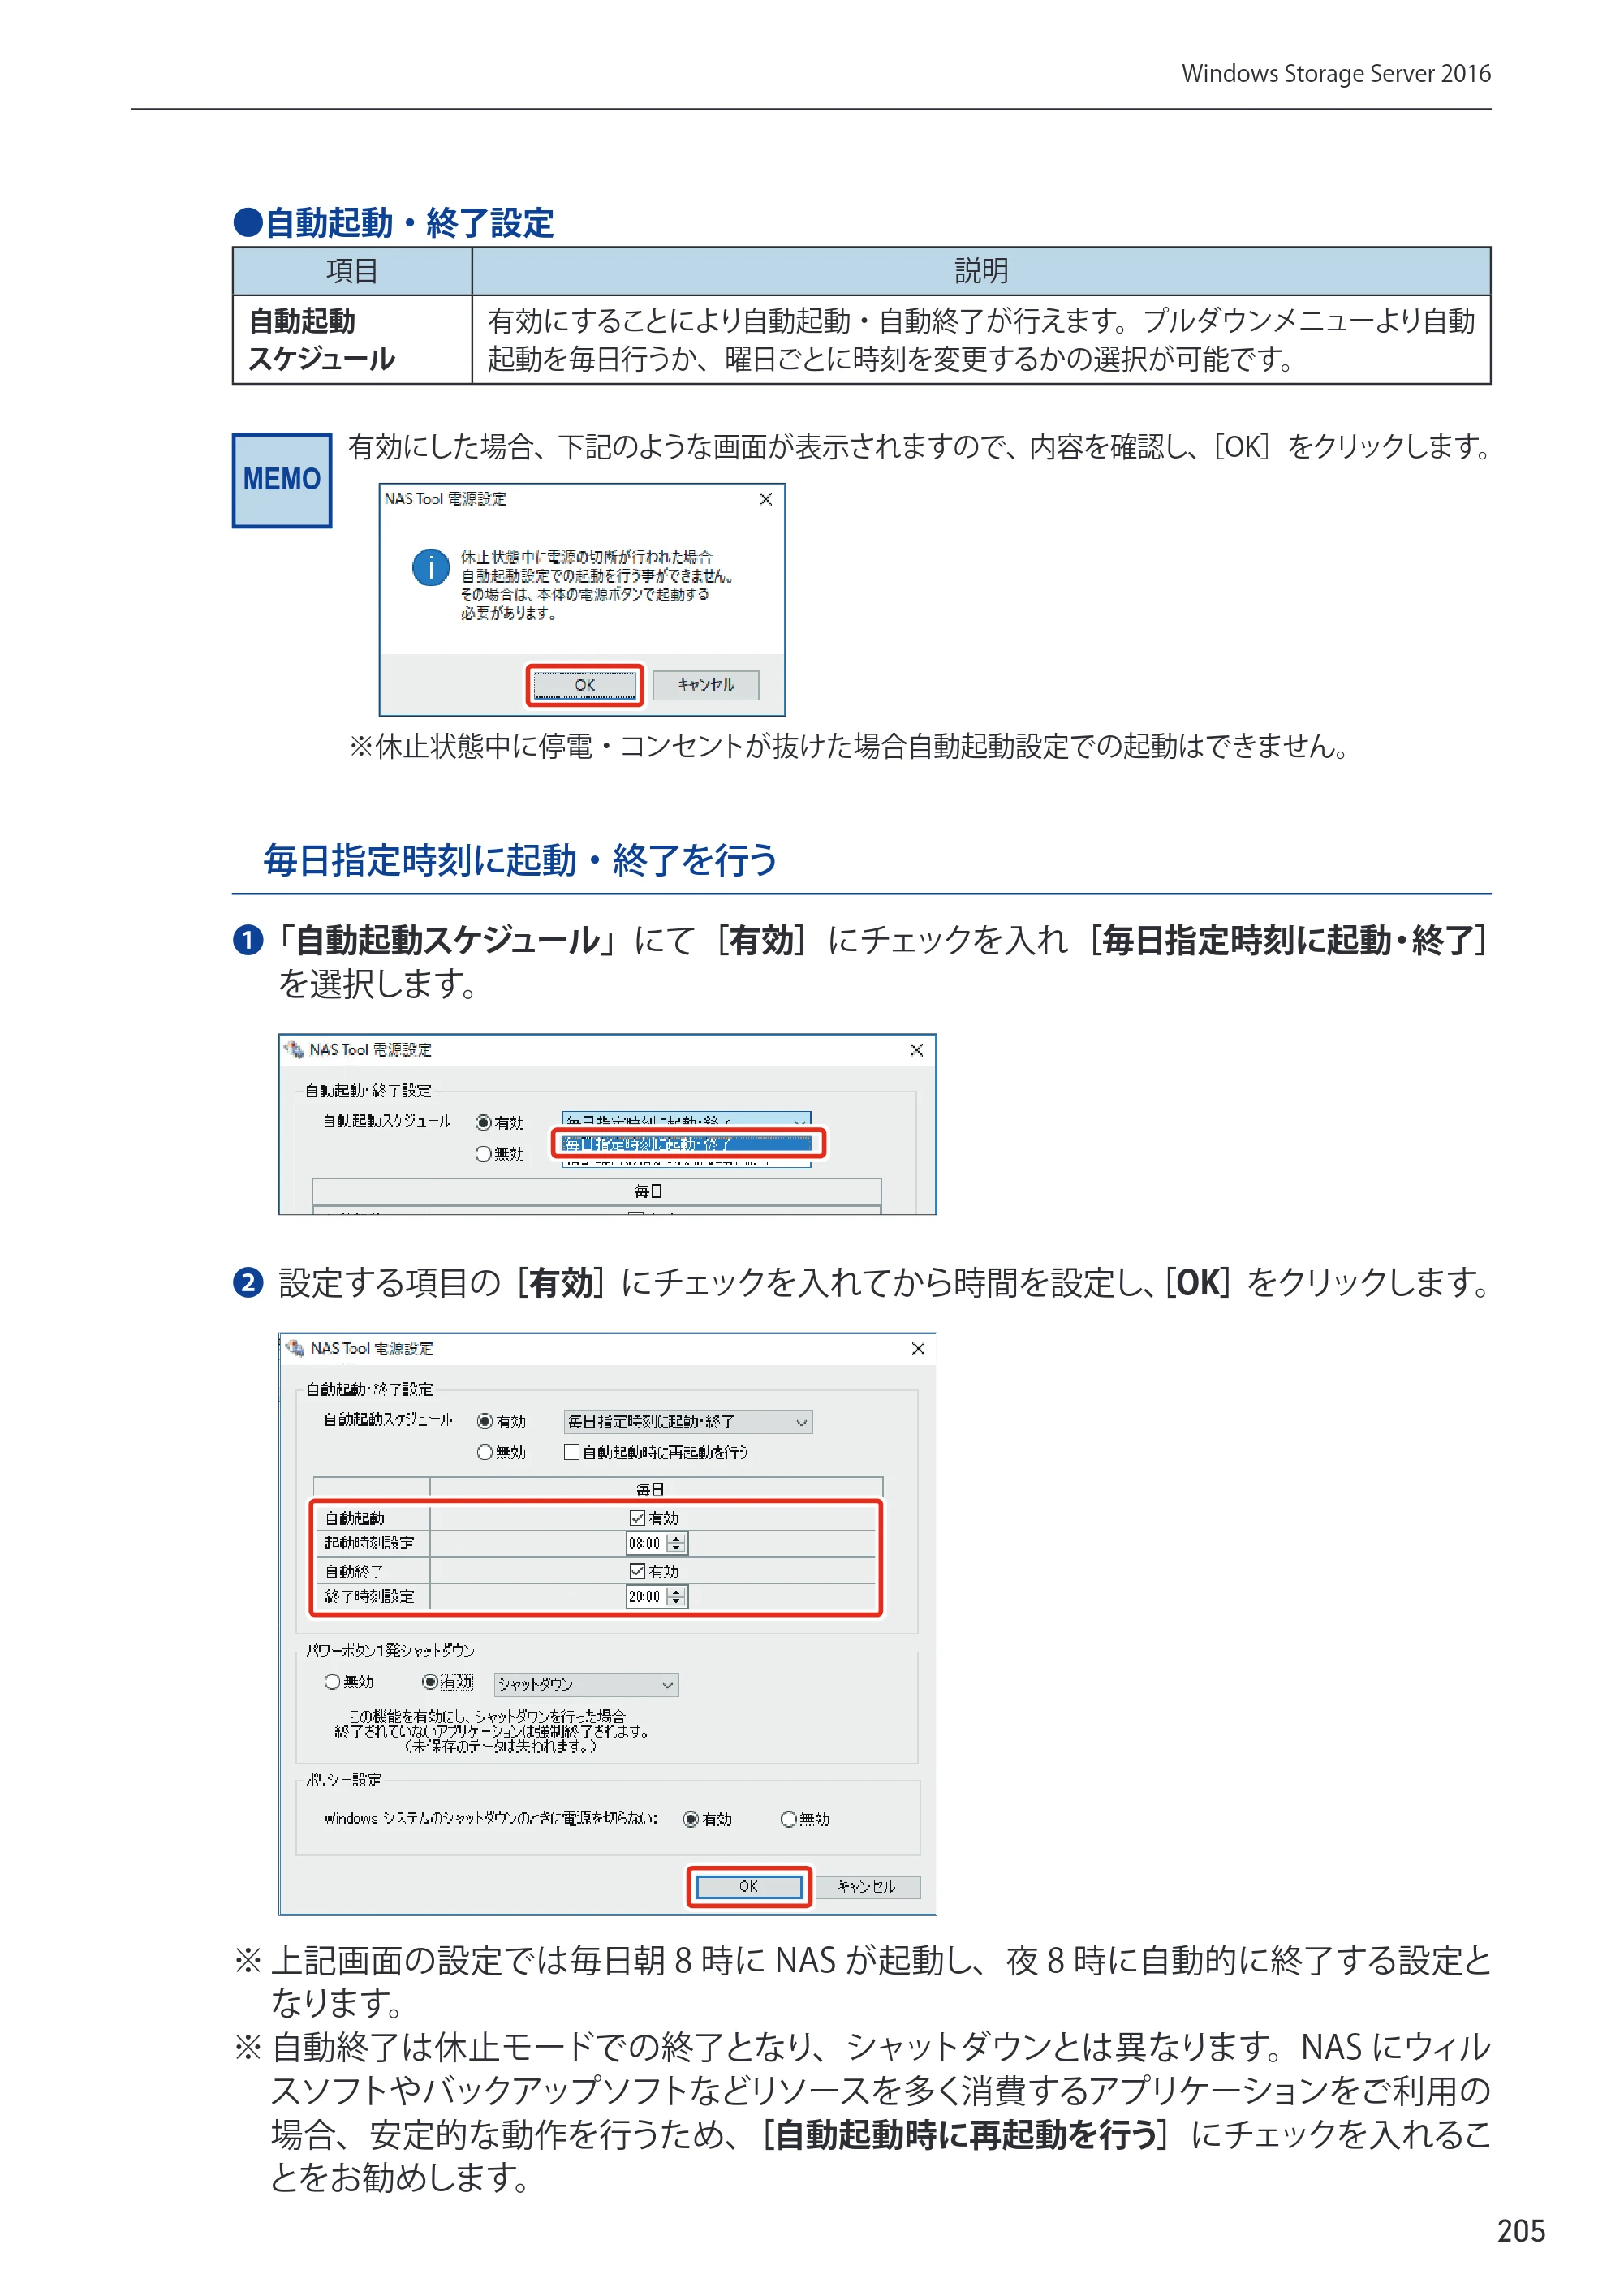
Task: Select 有効 under パワーボタン1発シャットダウン
Action: pyautogui.click(x=429, y=1682)
